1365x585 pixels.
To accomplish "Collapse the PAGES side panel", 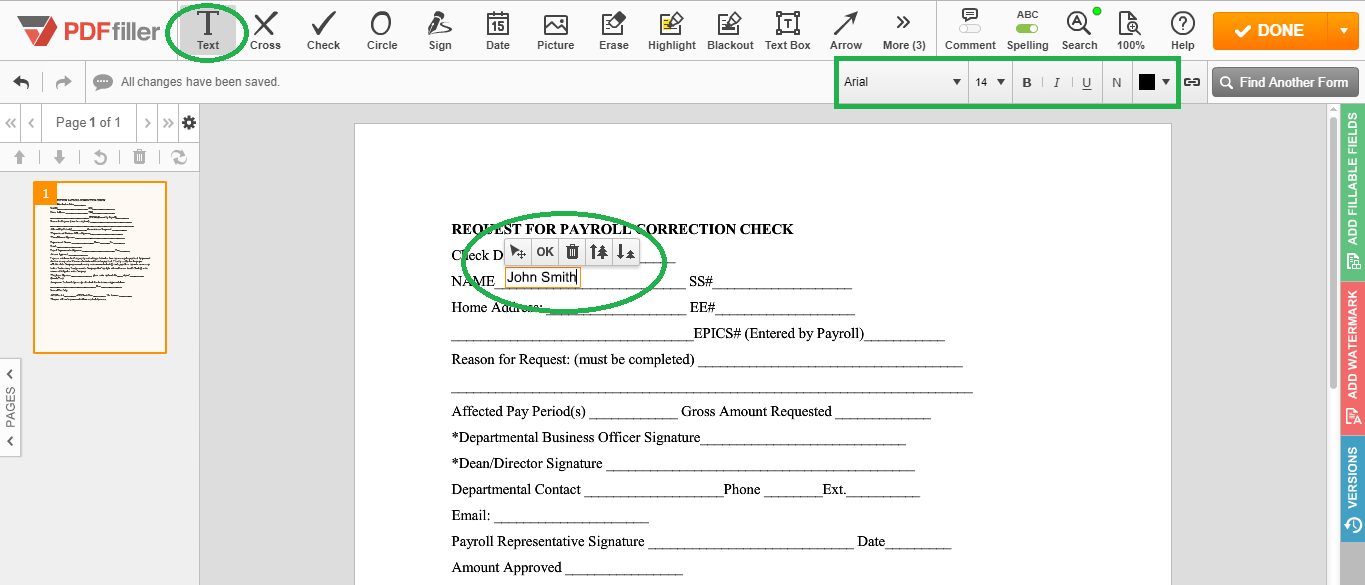I will point(10,407).
